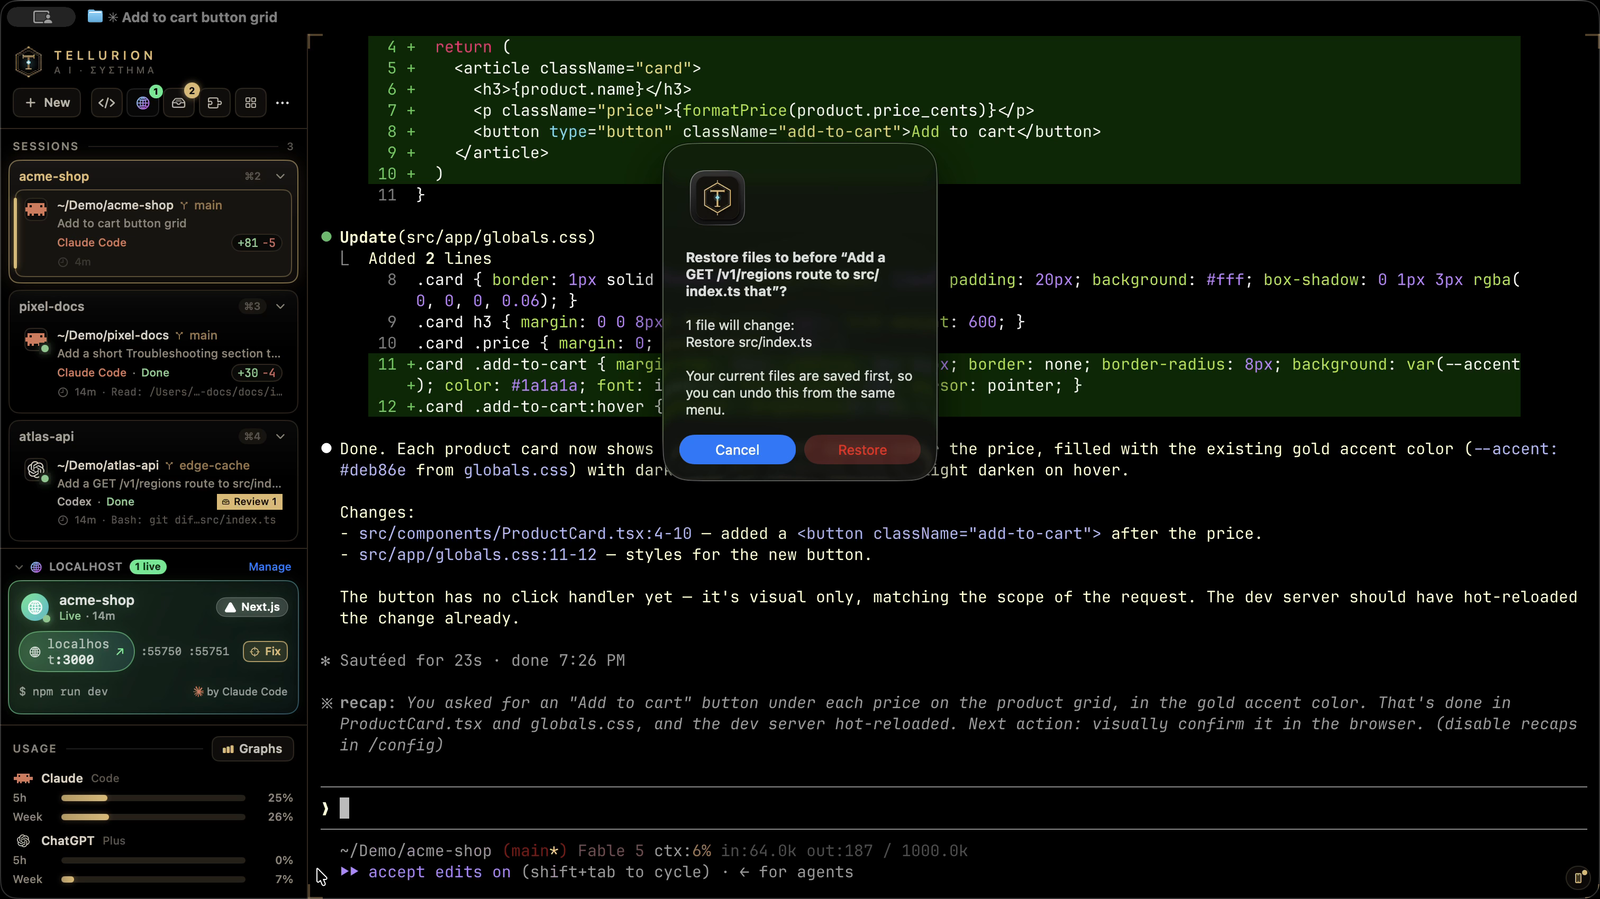
Task: Open the localhost:3000 link chip
Action: (x=77, y=652)
